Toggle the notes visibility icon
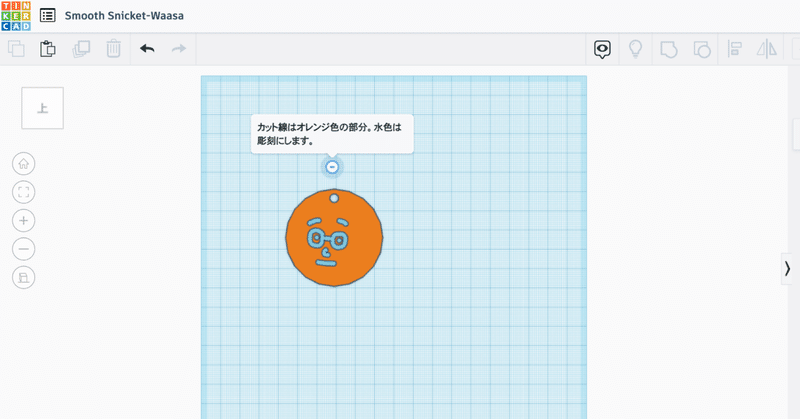This screenshot has width=800, height=419. click(x=602, y=49)
